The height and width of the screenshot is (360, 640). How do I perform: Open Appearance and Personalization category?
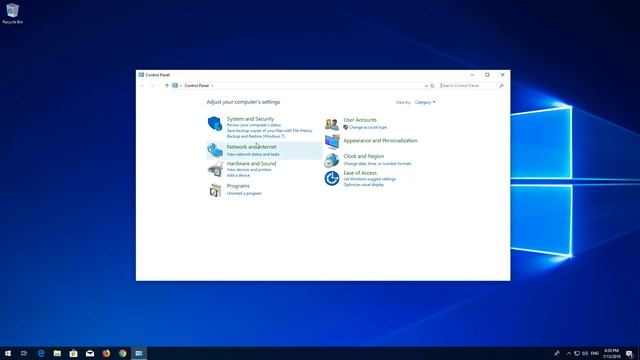click(x=380, y=141)
